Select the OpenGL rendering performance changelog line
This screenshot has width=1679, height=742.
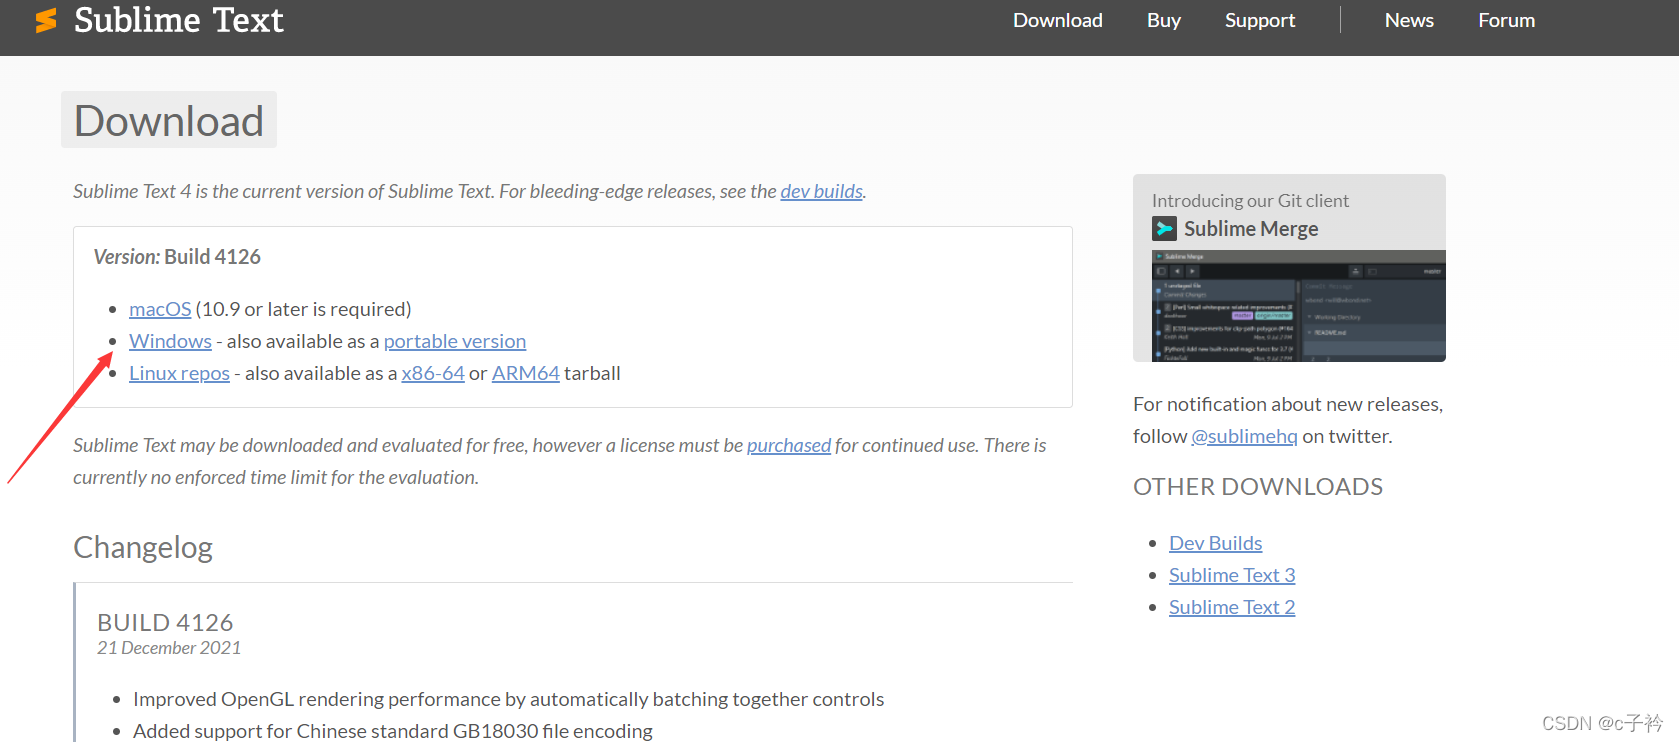click(508, 699)
